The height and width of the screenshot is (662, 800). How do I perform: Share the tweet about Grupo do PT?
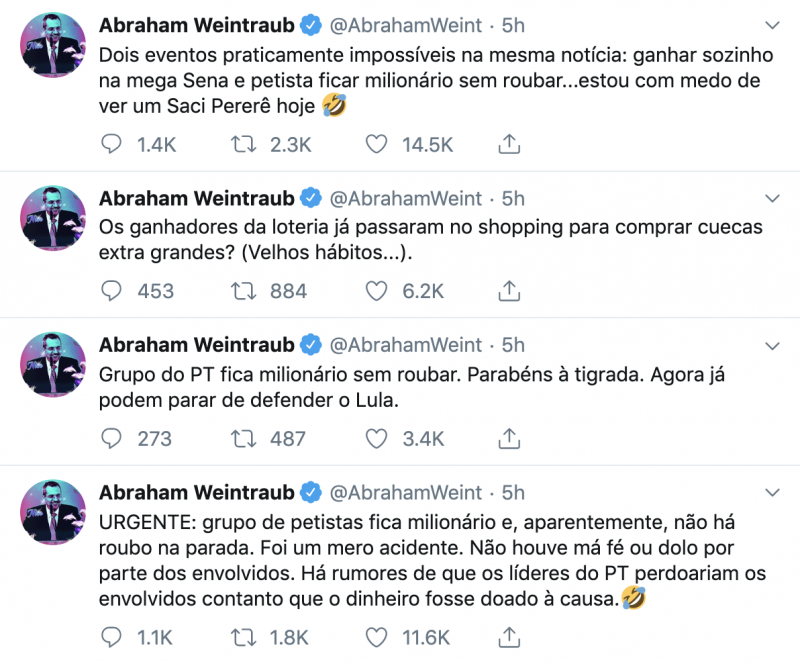coord(509,438)
